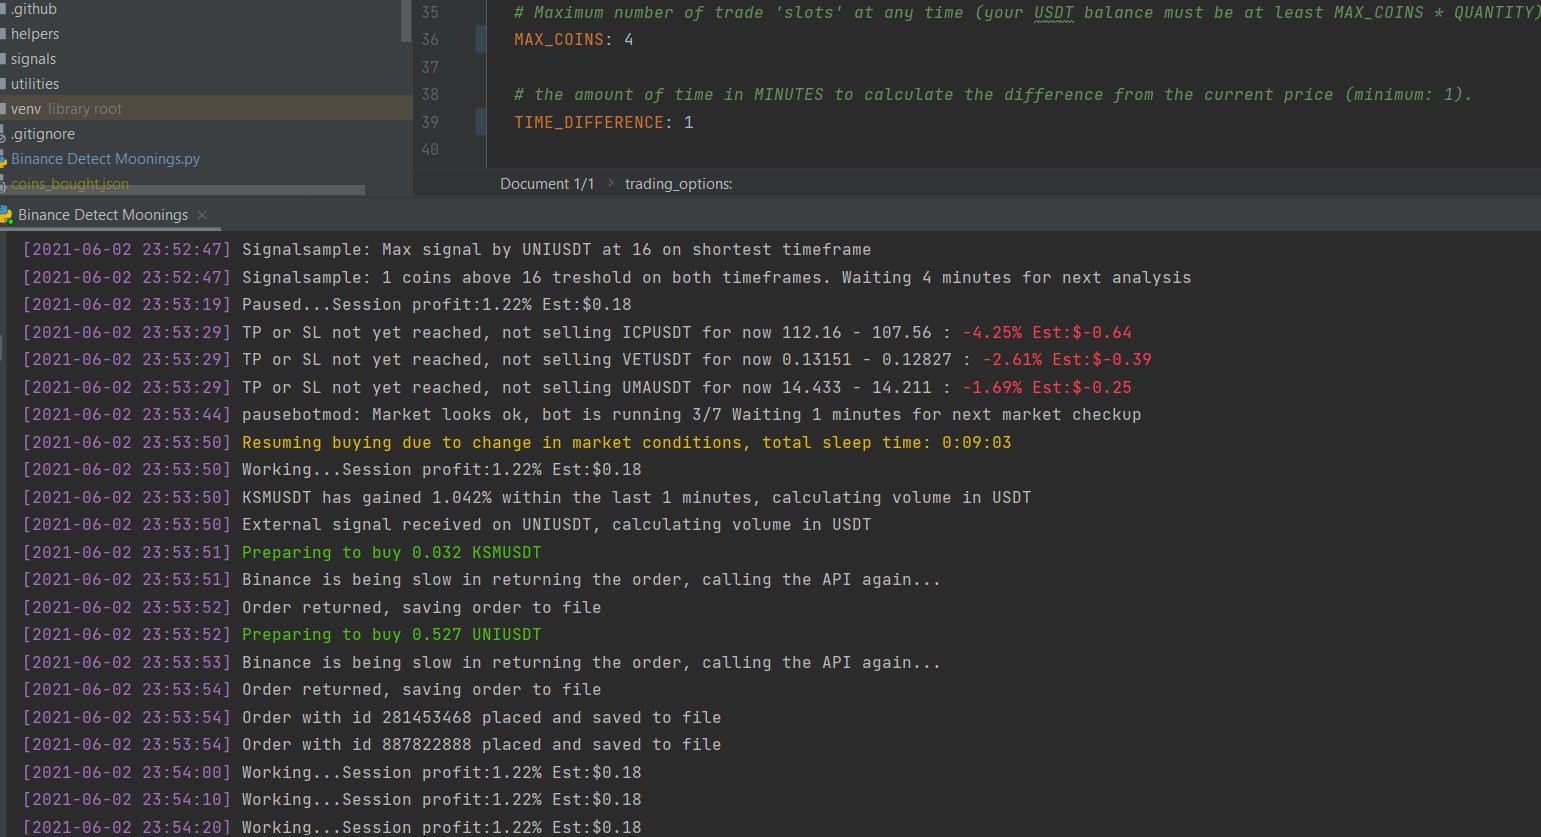Click the file icon beside coins_bought.json

[4, 184]
